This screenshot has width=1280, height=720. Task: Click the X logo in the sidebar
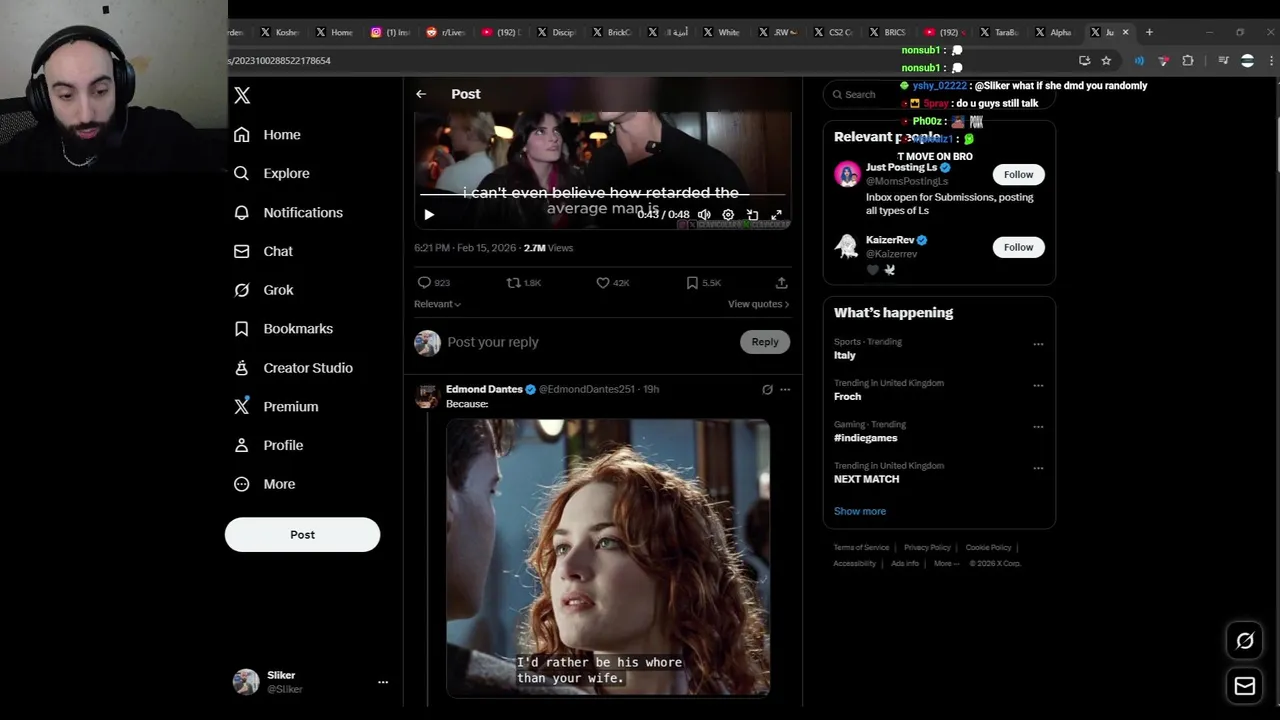click(x=242, y=96)
